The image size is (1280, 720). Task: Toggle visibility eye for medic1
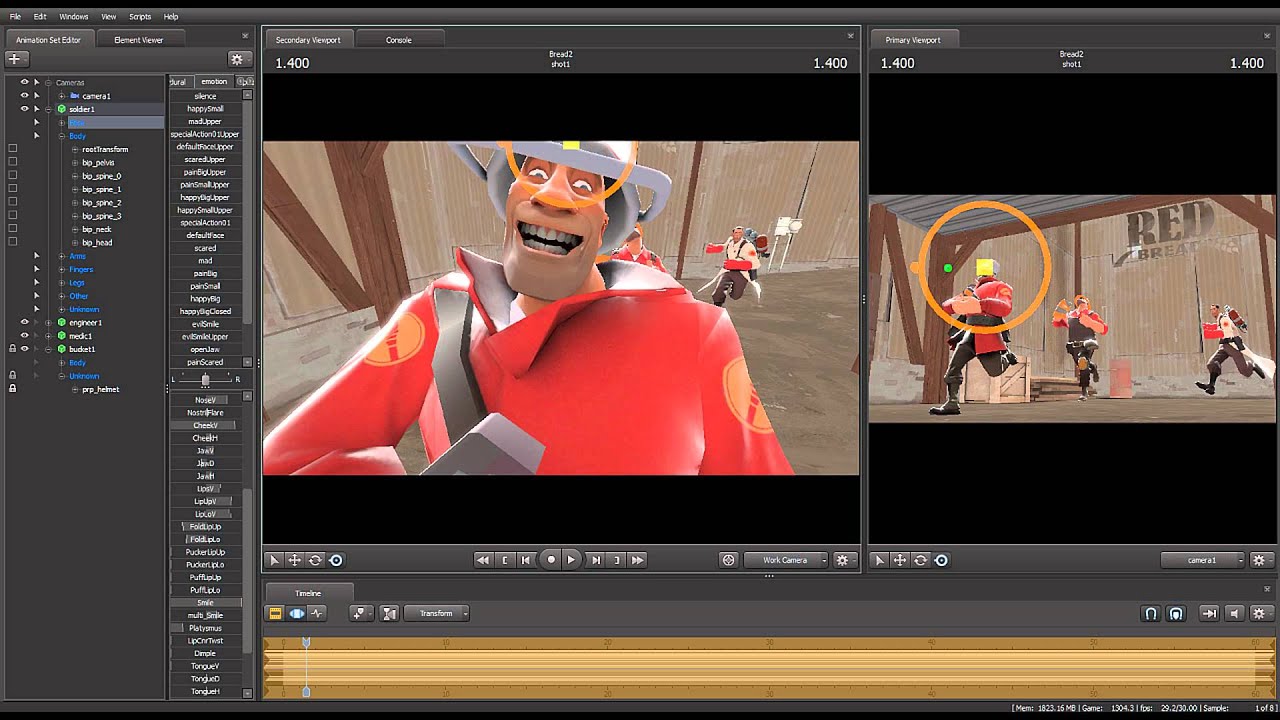24,336
